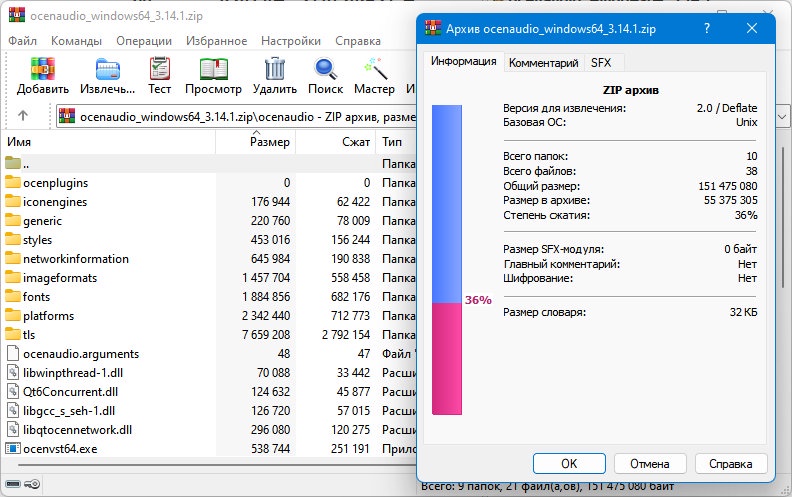
Task: Sort by the Размер column header
Action: coord(256,142)
